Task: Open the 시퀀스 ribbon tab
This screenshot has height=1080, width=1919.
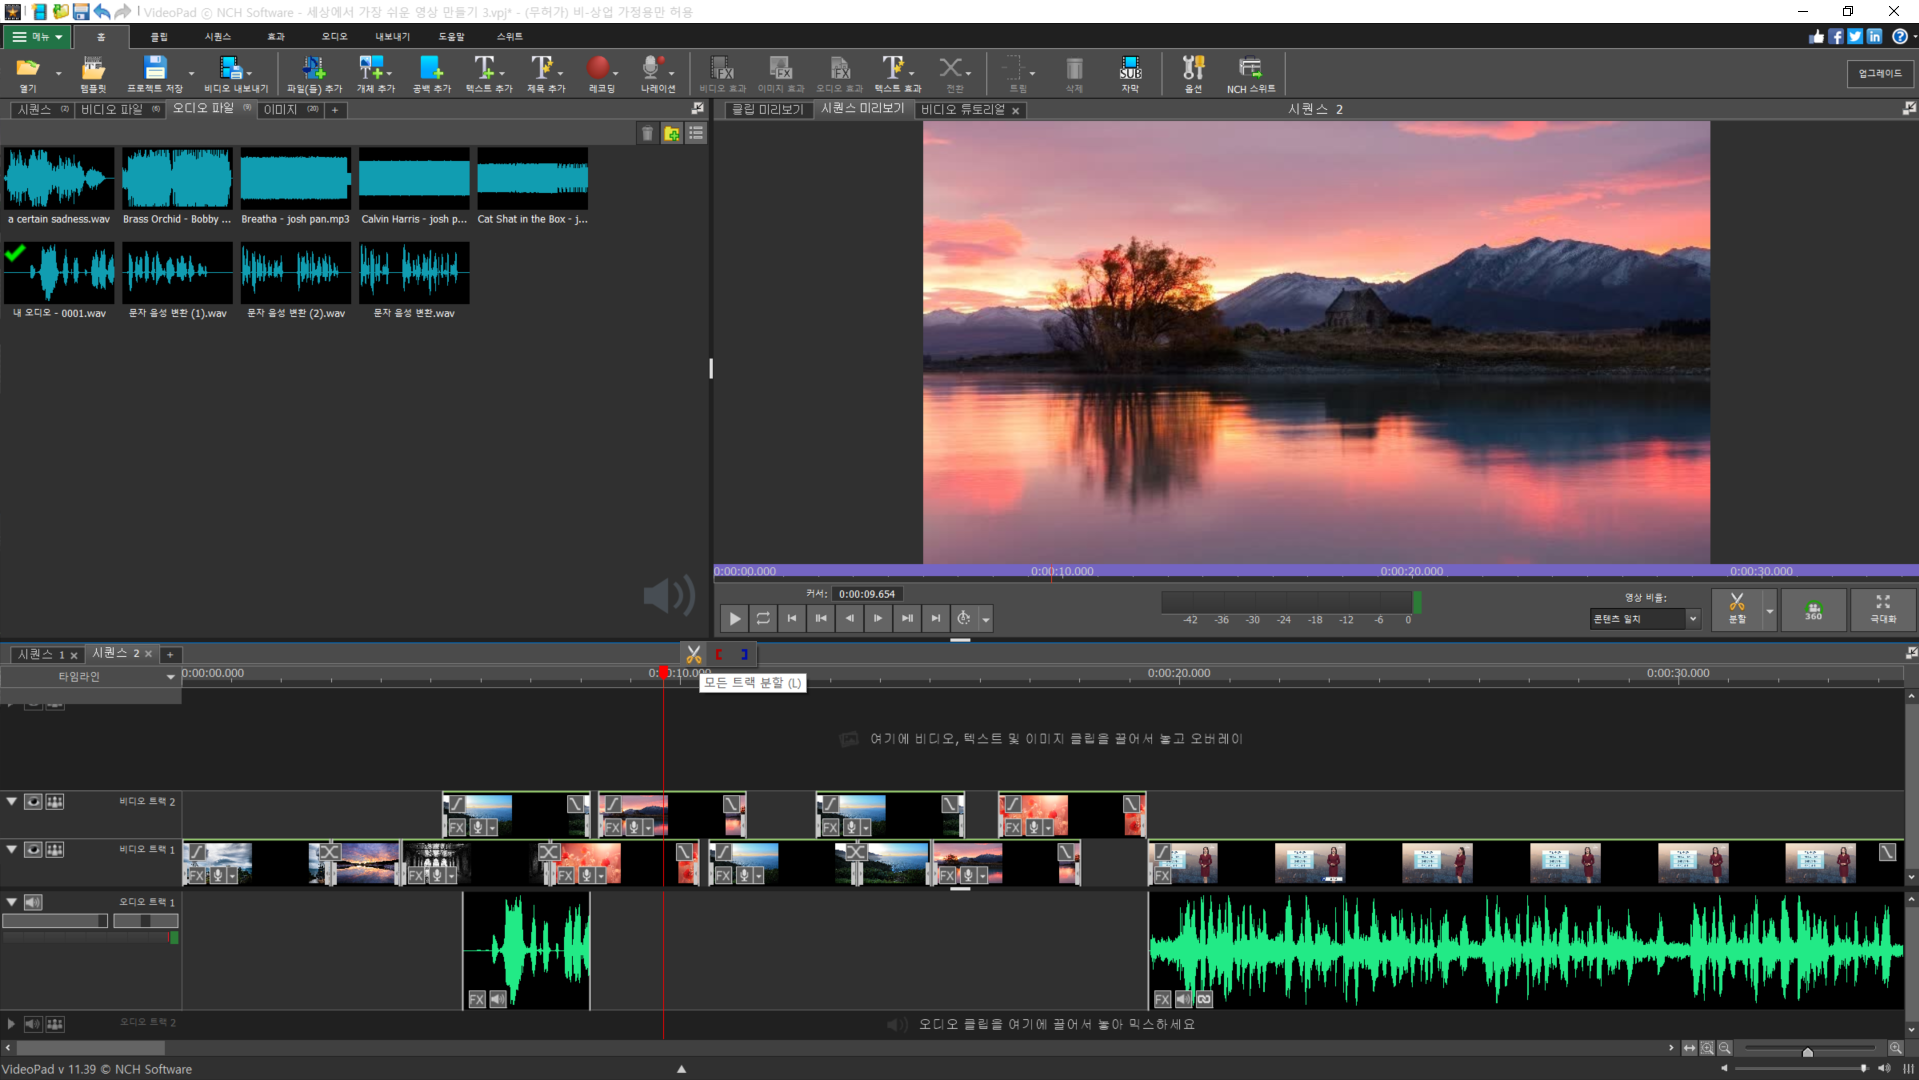Action: point(218,37)
